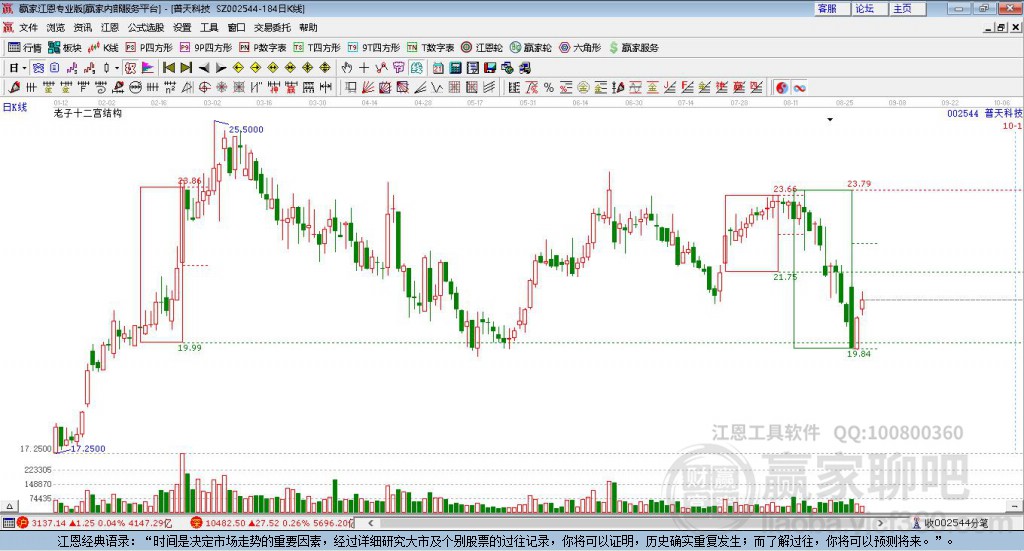Collapse volume panel with small triangle button

[9, 506]
